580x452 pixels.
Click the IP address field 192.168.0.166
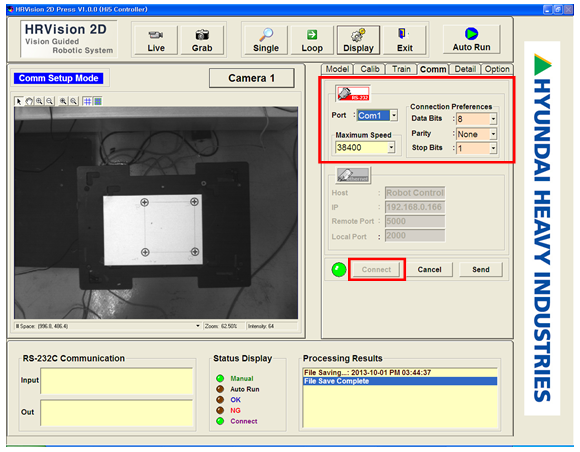[415, 207]
